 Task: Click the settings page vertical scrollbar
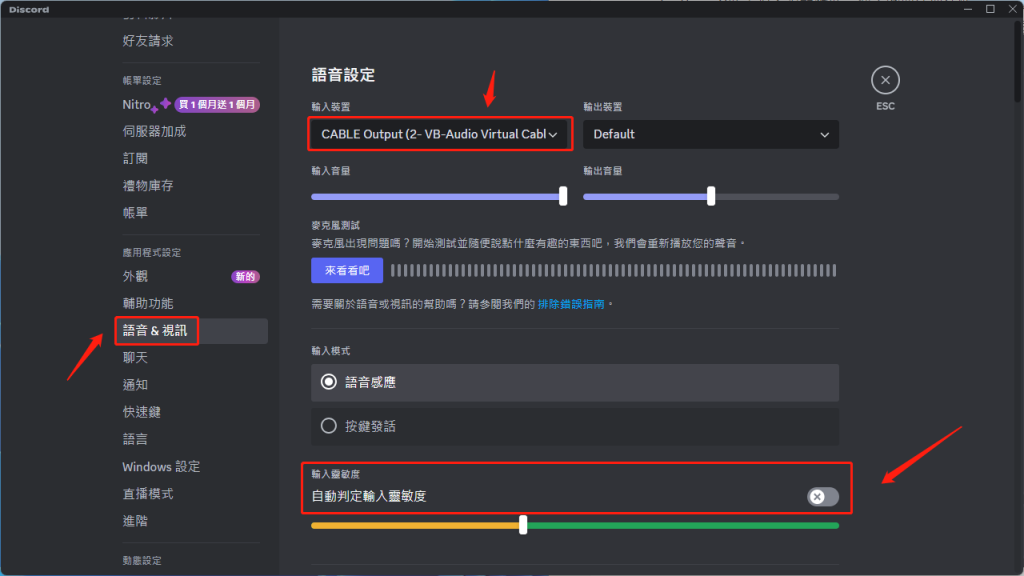click(x=1018, y=62)
